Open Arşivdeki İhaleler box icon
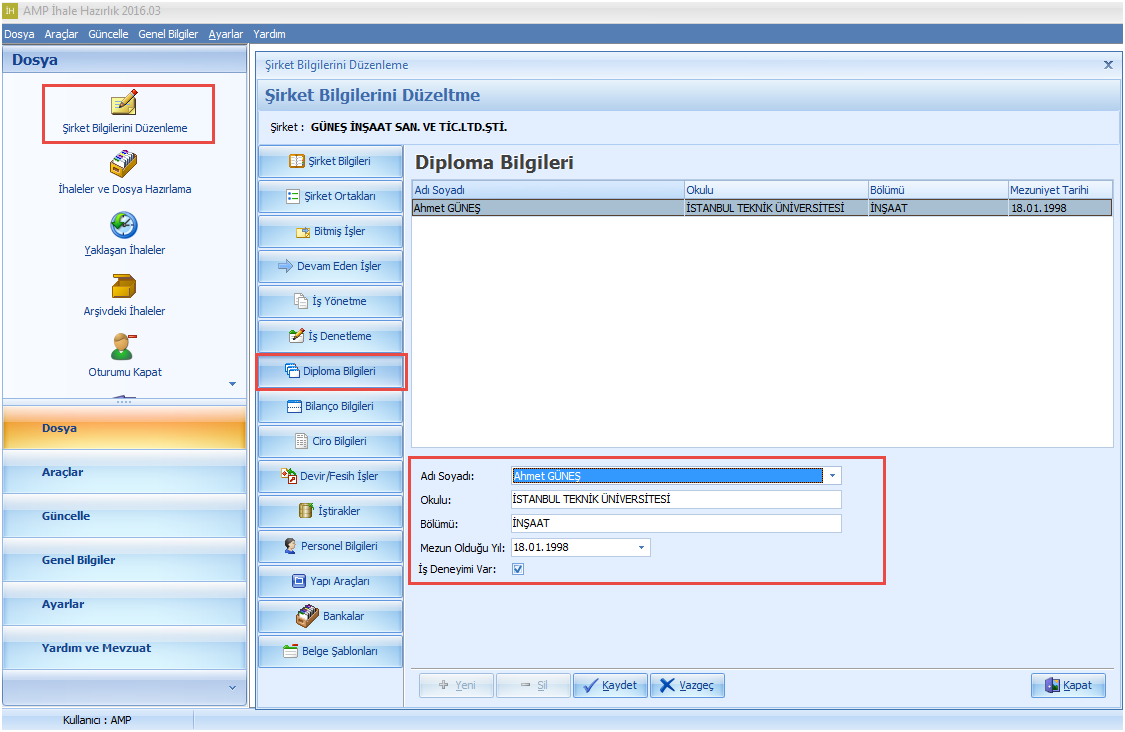Image resolution: width=1125 pixels, height=732 pixels. tap(124, 287)
